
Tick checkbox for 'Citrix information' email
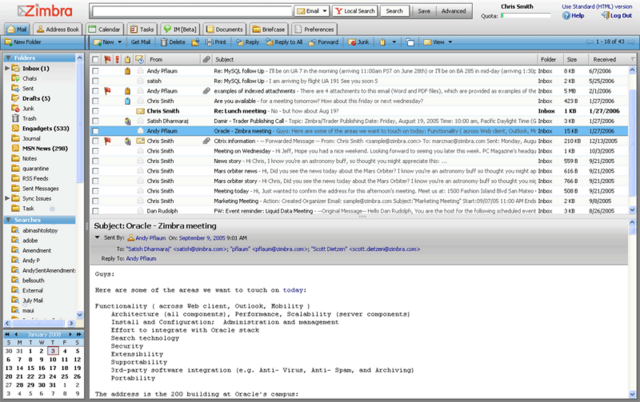96,141
